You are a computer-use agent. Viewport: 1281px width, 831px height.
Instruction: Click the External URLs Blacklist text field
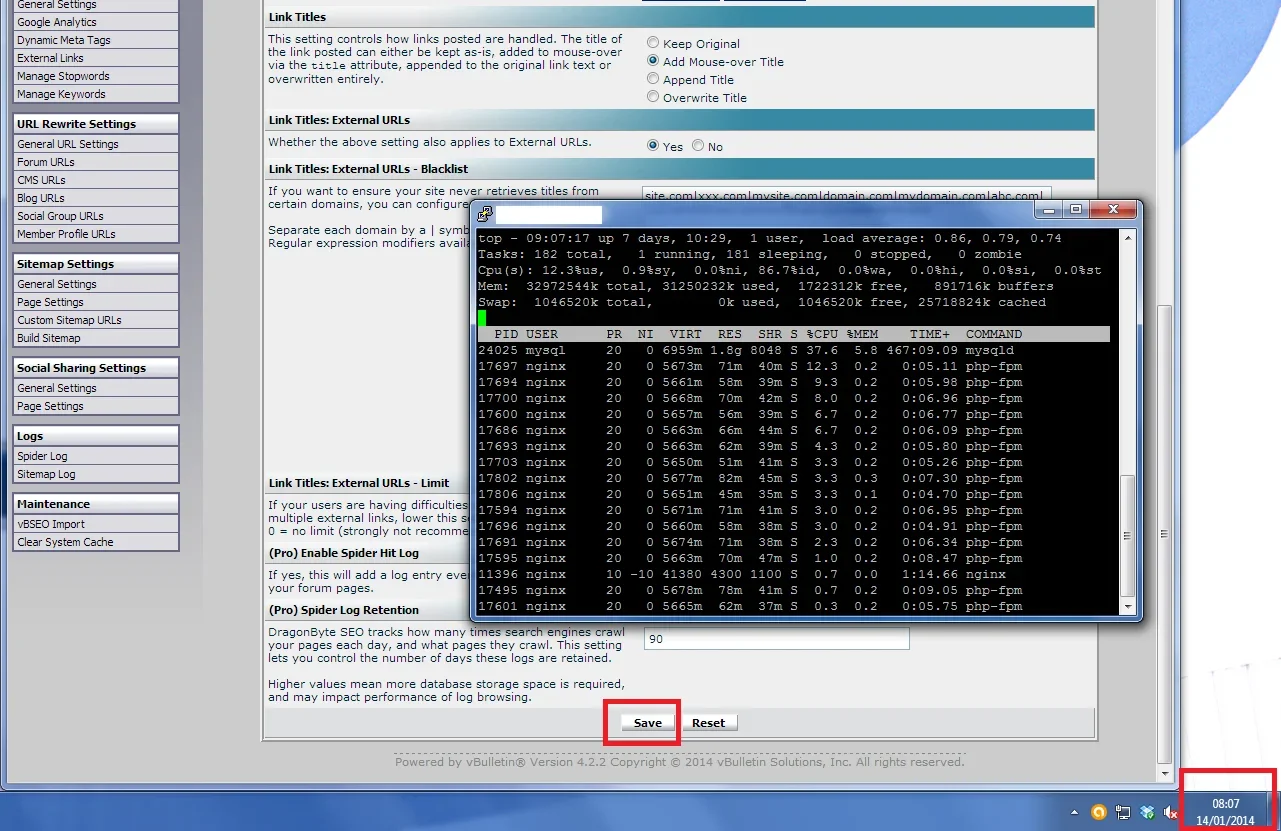click(846, 193)
